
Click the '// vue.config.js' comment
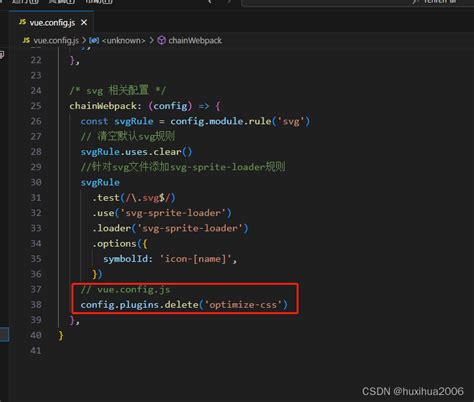pos(125,289)
